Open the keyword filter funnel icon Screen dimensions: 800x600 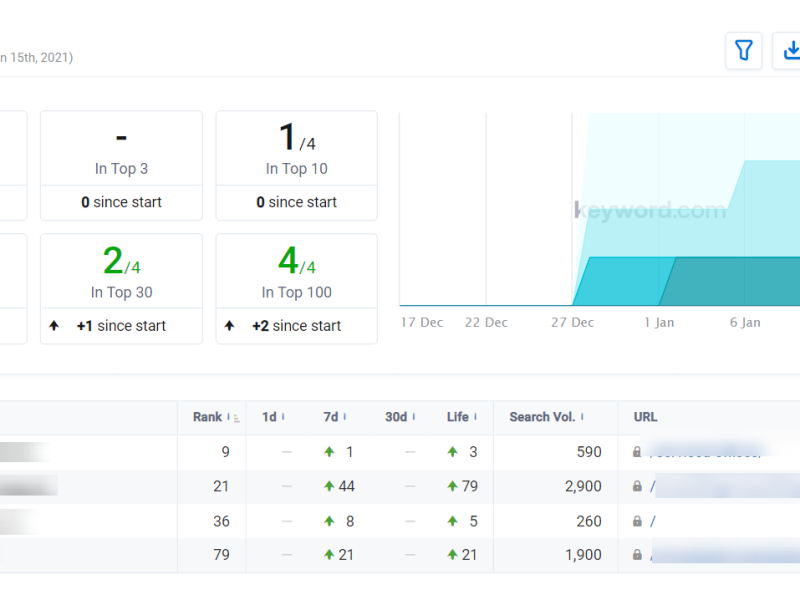click(x=744, y=51)
